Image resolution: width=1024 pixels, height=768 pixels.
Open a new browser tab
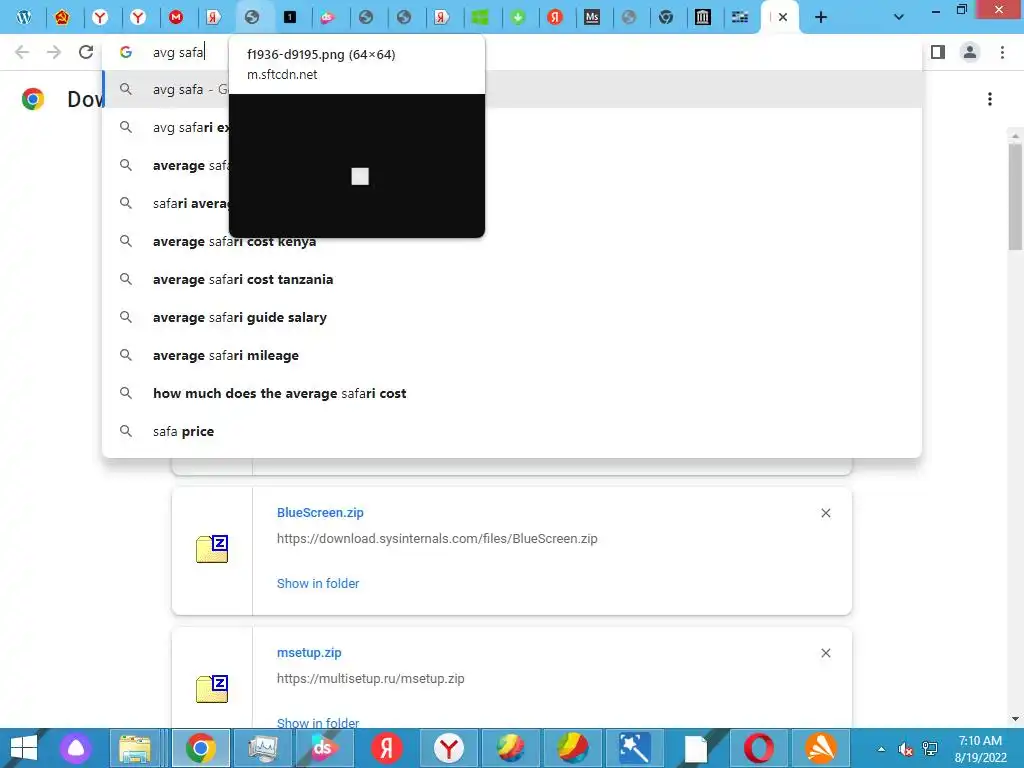(821, 18)
